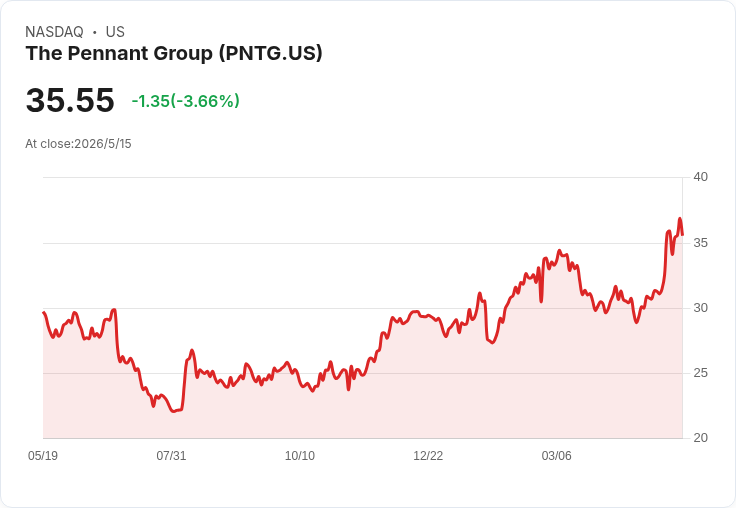The width and height of the screenshot is (736, 508).
Task: Click the 07/31 x-axis date label
Action: 171,455
